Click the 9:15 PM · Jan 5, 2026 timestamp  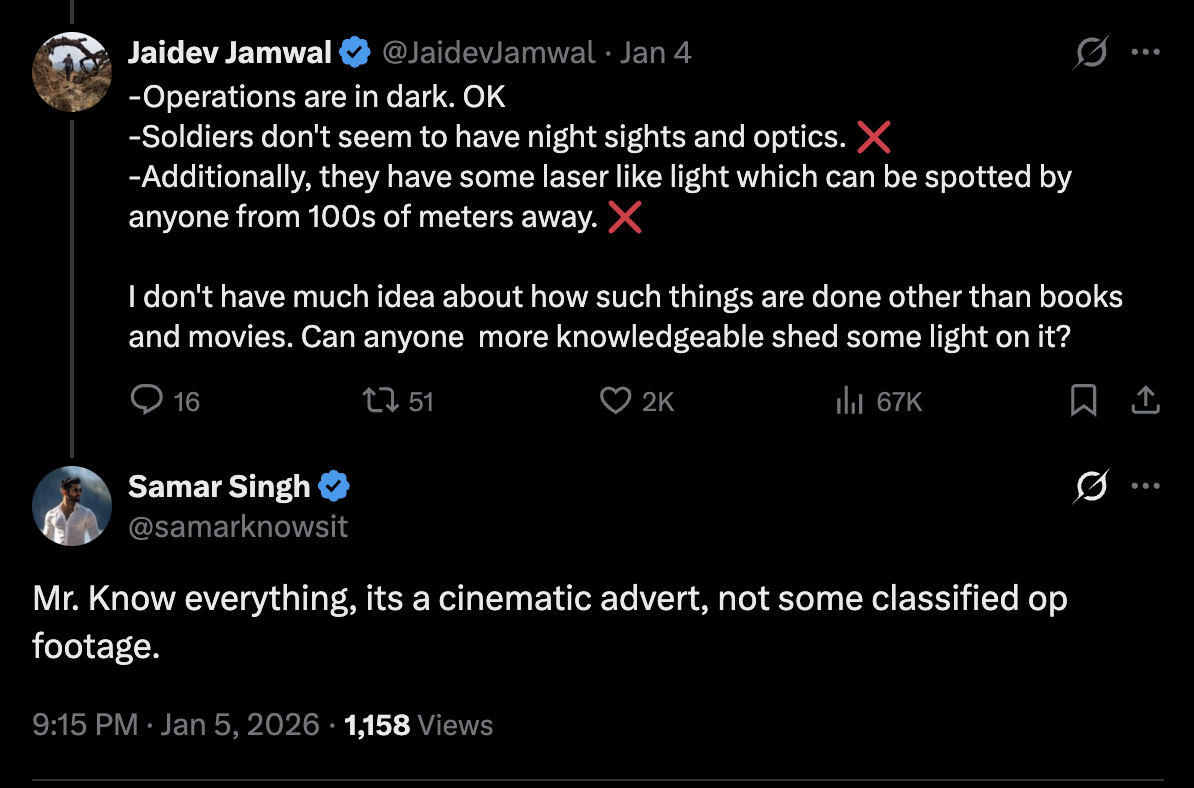coord(176,724)
